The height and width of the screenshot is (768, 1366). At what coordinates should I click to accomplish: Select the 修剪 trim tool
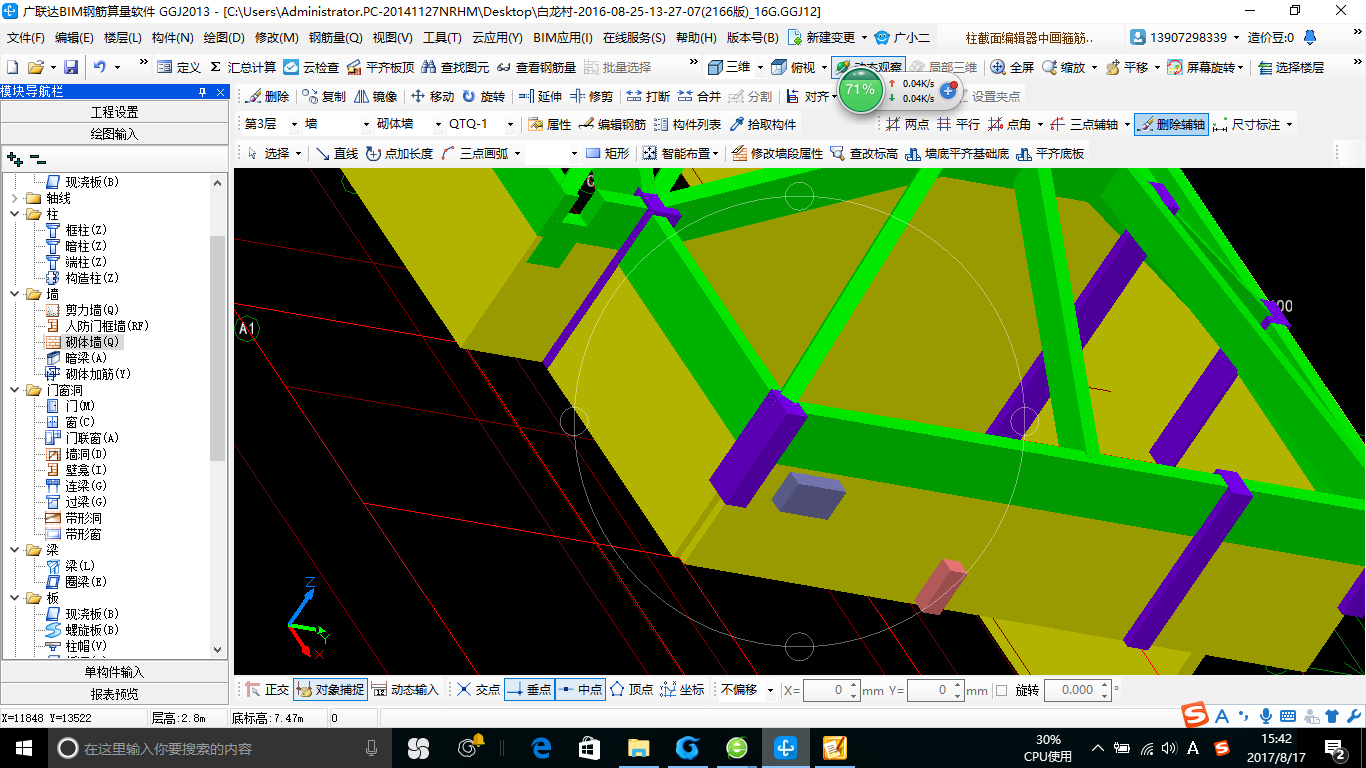tap(592, 97)
